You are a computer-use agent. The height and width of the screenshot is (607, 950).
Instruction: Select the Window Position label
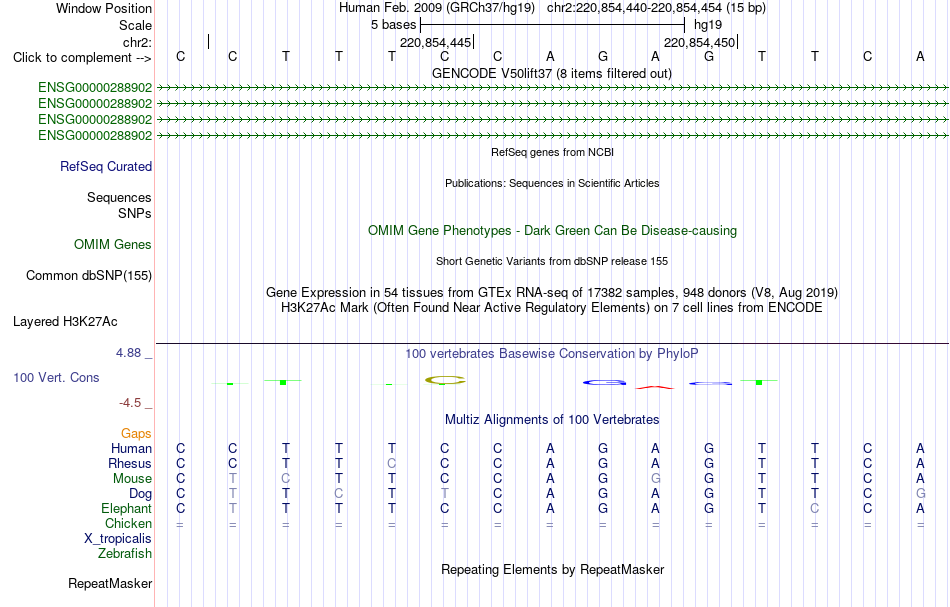click(x=104, y=8)
